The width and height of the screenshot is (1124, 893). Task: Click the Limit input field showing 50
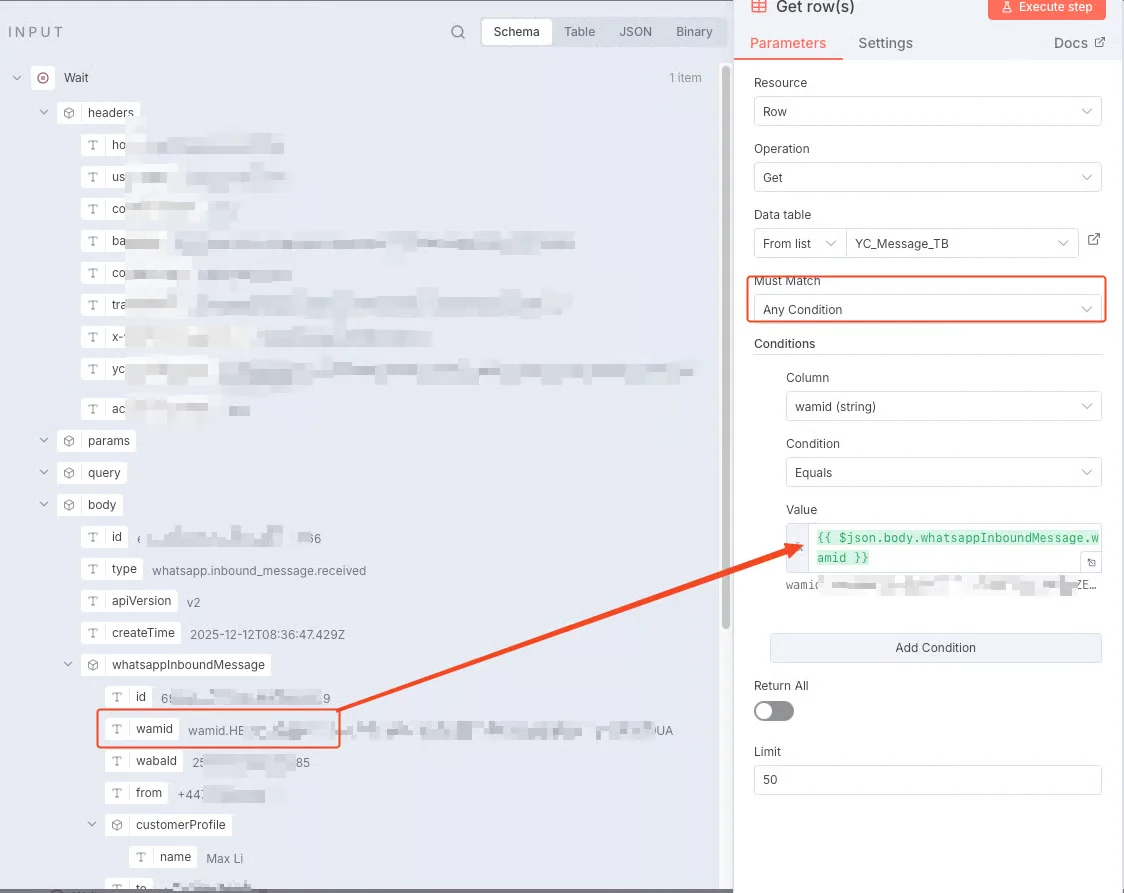pos(927,780)
